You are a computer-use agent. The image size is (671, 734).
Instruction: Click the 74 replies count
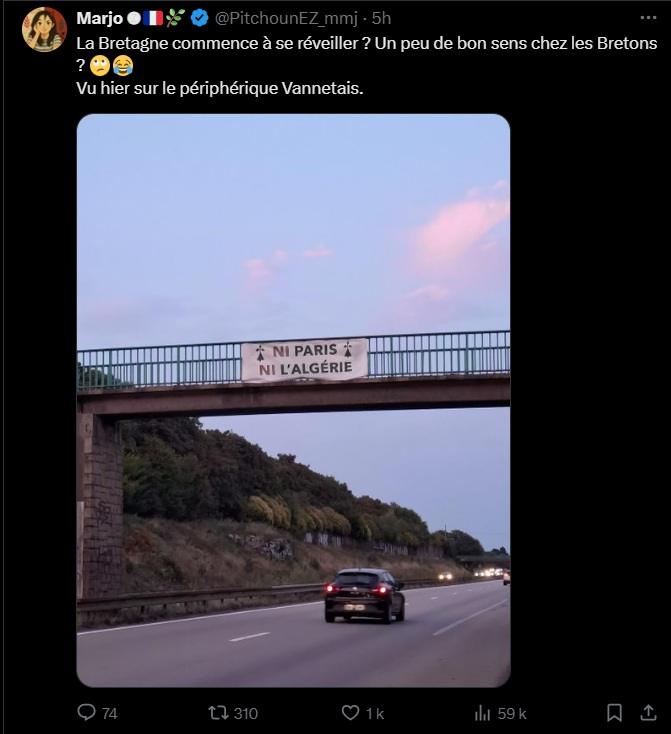[x=110, y=714]
